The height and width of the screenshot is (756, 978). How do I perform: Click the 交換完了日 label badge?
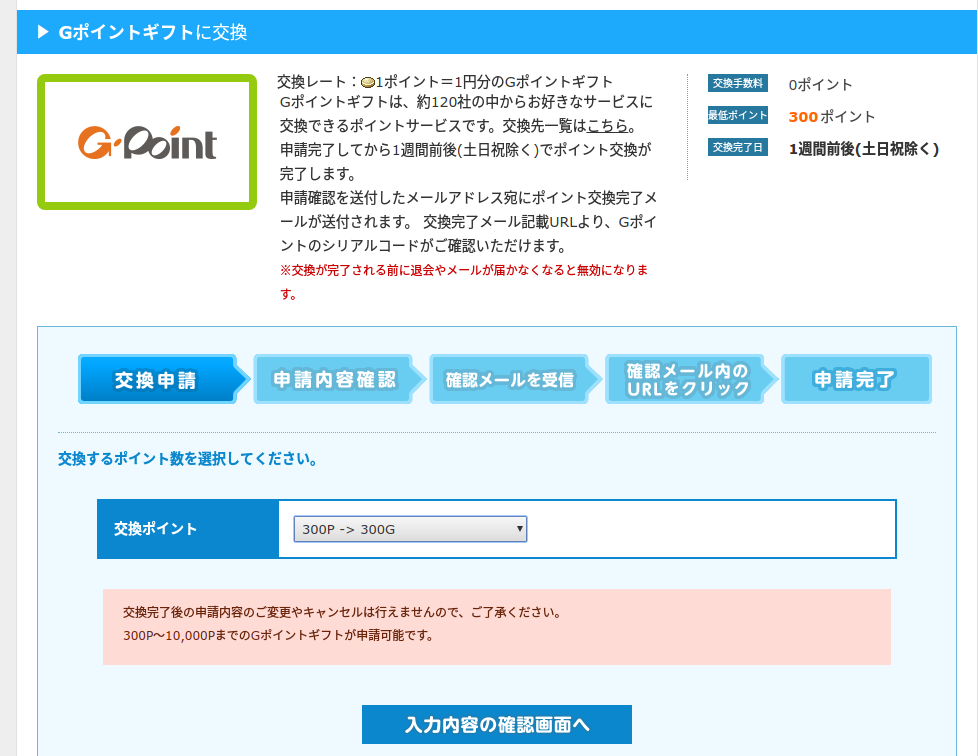click(737, 148)
